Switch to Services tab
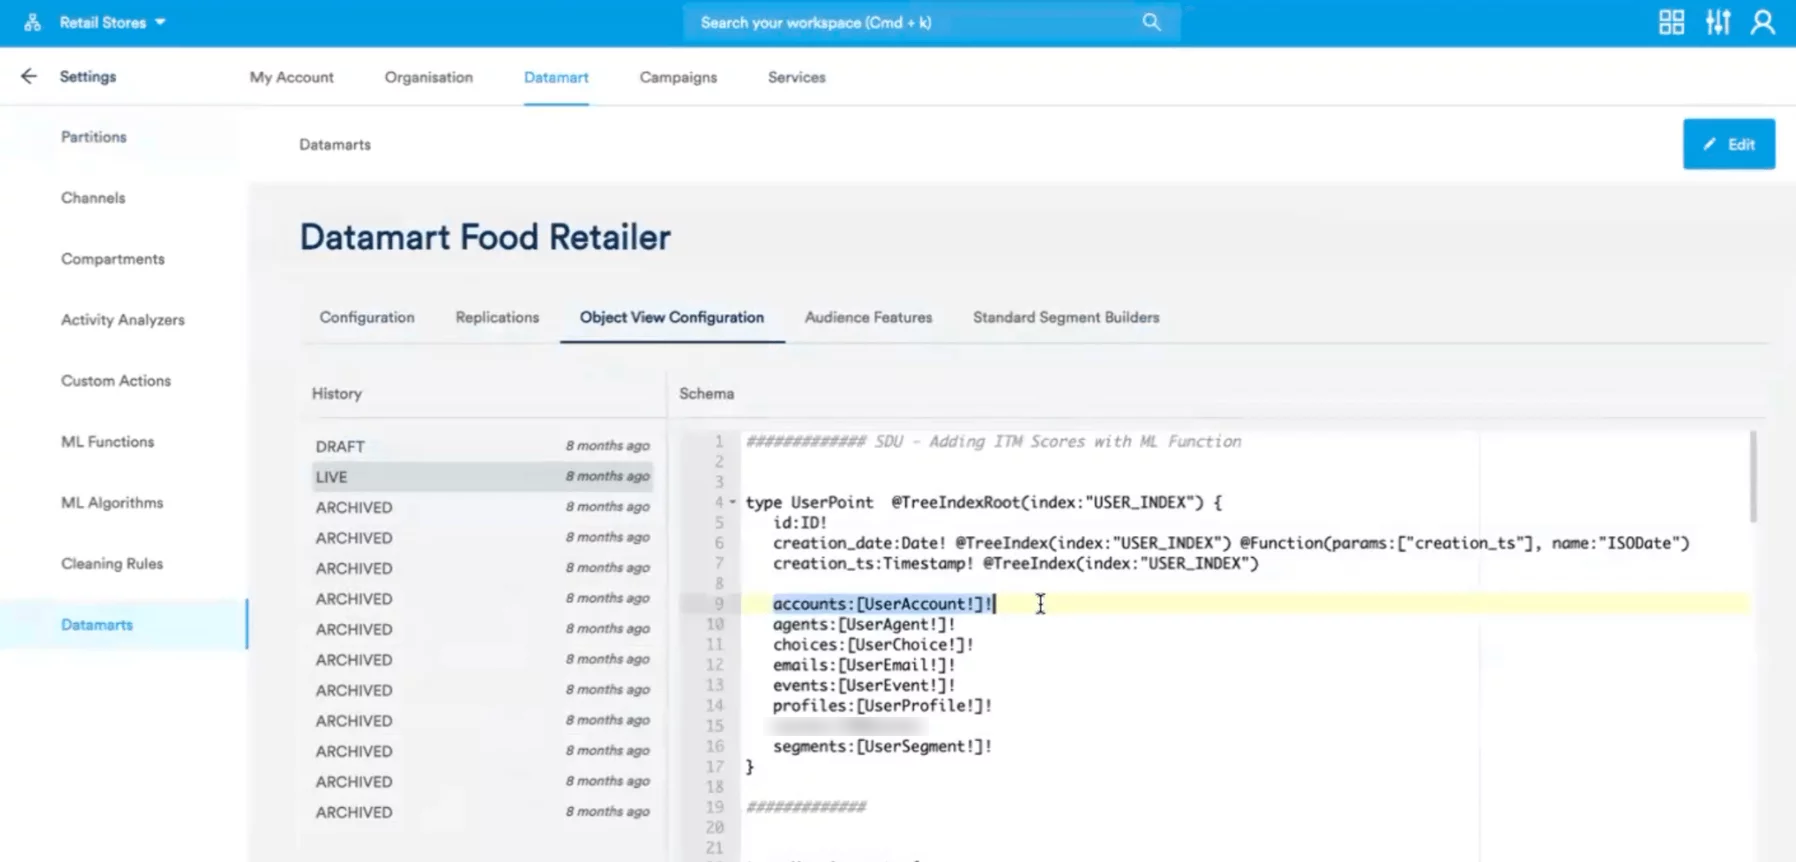This screenshot has width=1796, height=862. click(797, 77)
